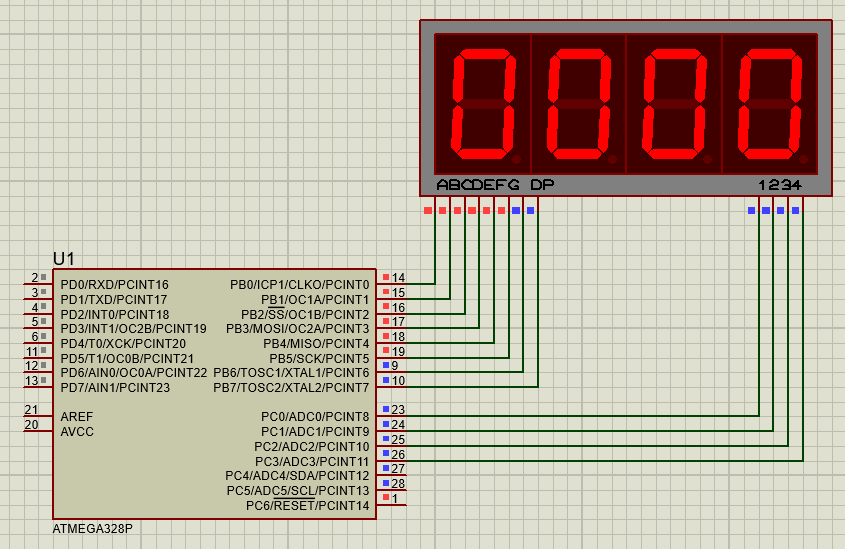
Task: Click the AVCC pin label
Action: pyautogui.click(x=77, y=431)
